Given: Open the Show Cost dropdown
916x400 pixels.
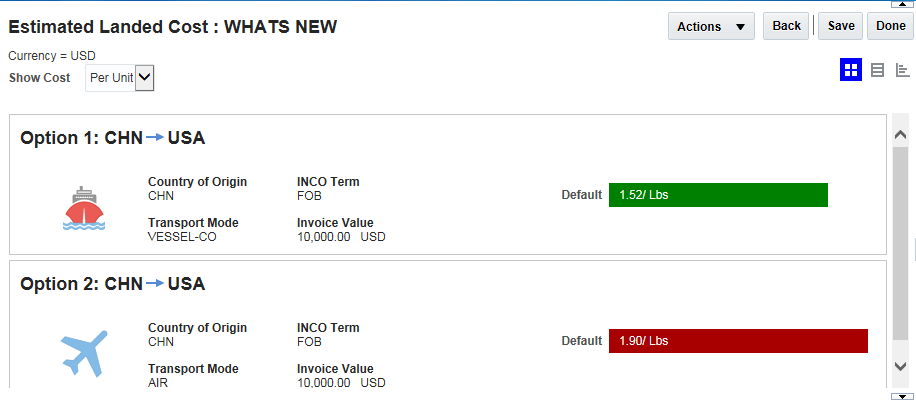Looking at the screenshot, I should point(119,78).
